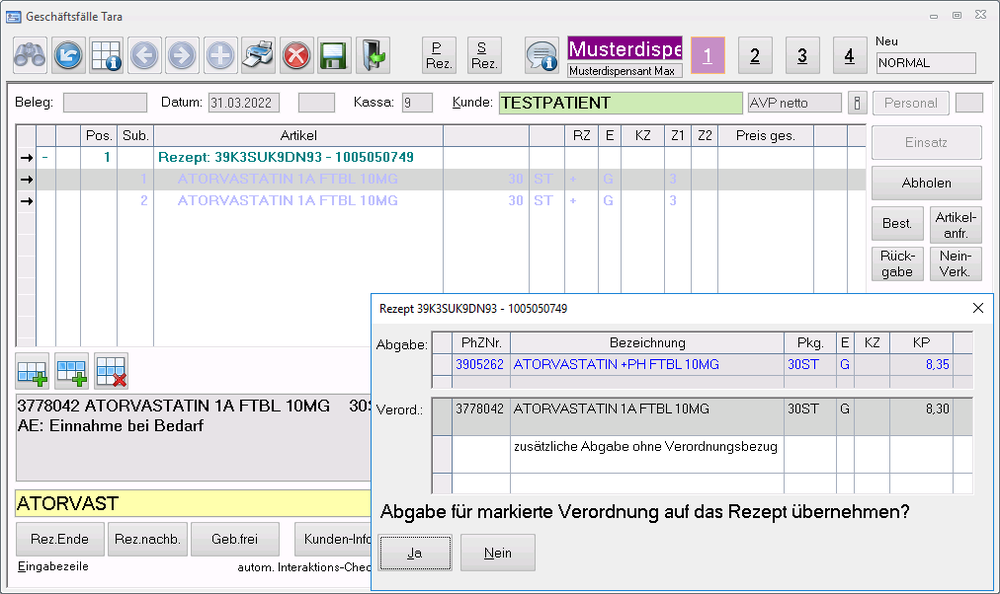Click the Rez.Ende button
This screenshot has height=594, width=1000.
click(x=59, y=539)
